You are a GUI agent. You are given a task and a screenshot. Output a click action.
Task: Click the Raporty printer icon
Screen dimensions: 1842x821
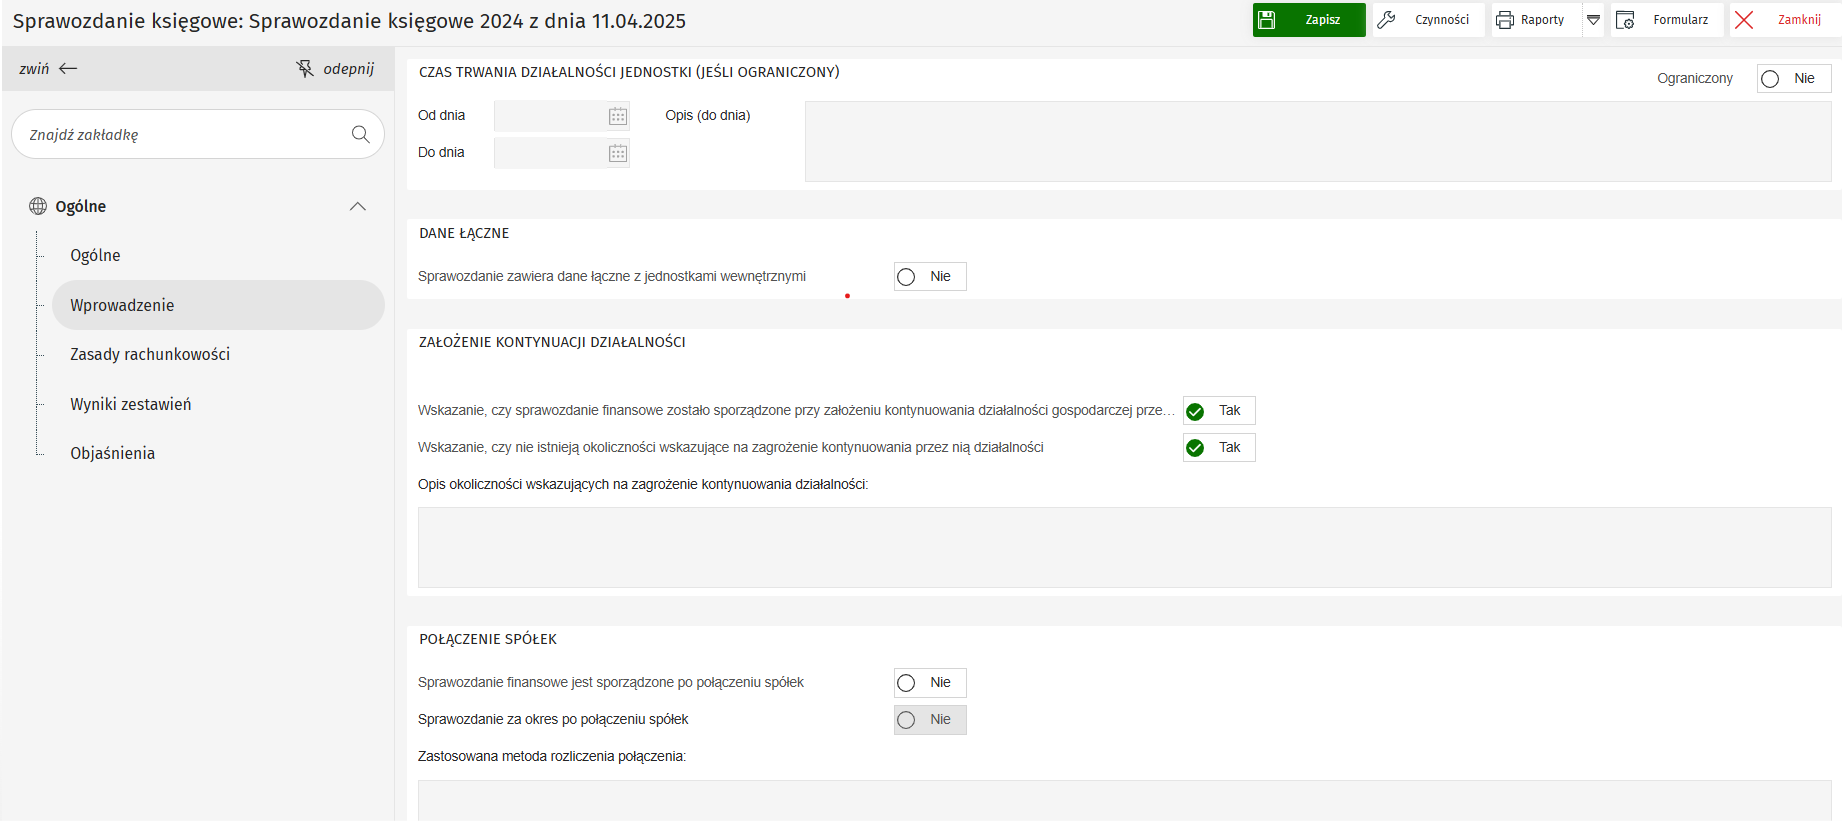tap(1505, 20)
